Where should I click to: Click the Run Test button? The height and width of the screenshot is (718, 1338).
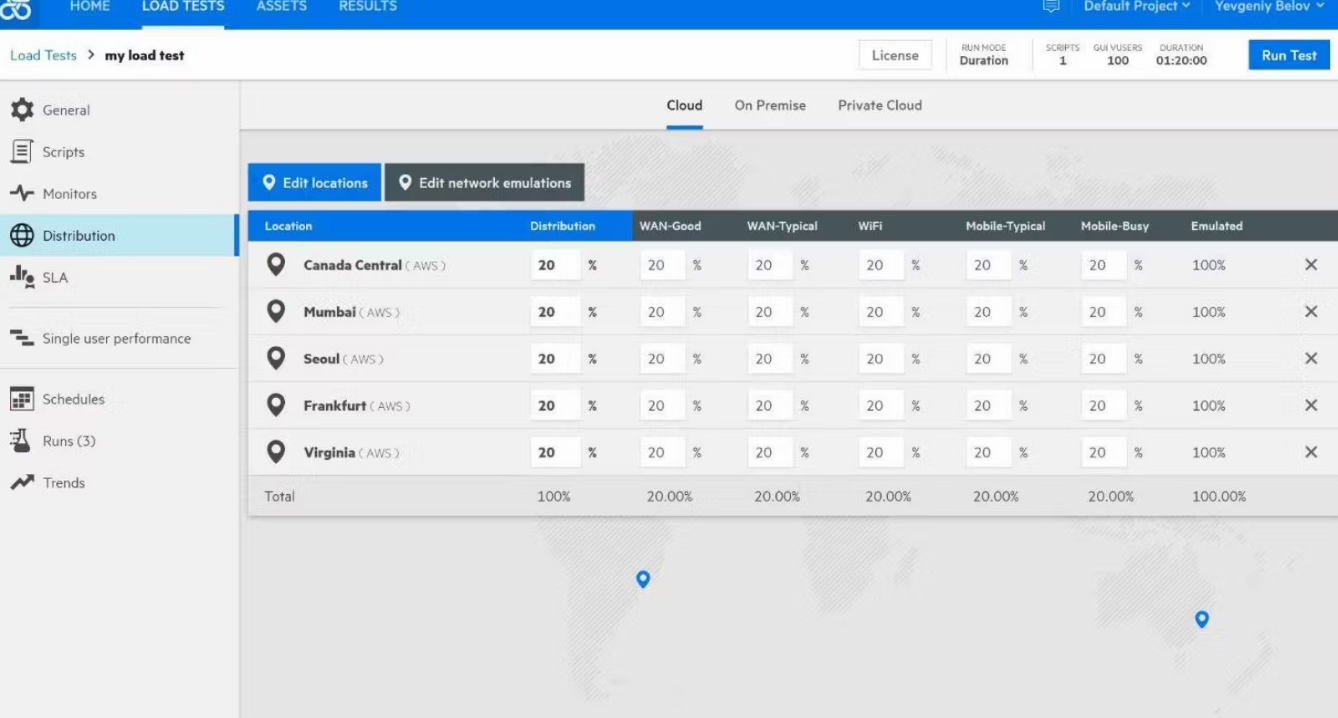point(1289,55)
